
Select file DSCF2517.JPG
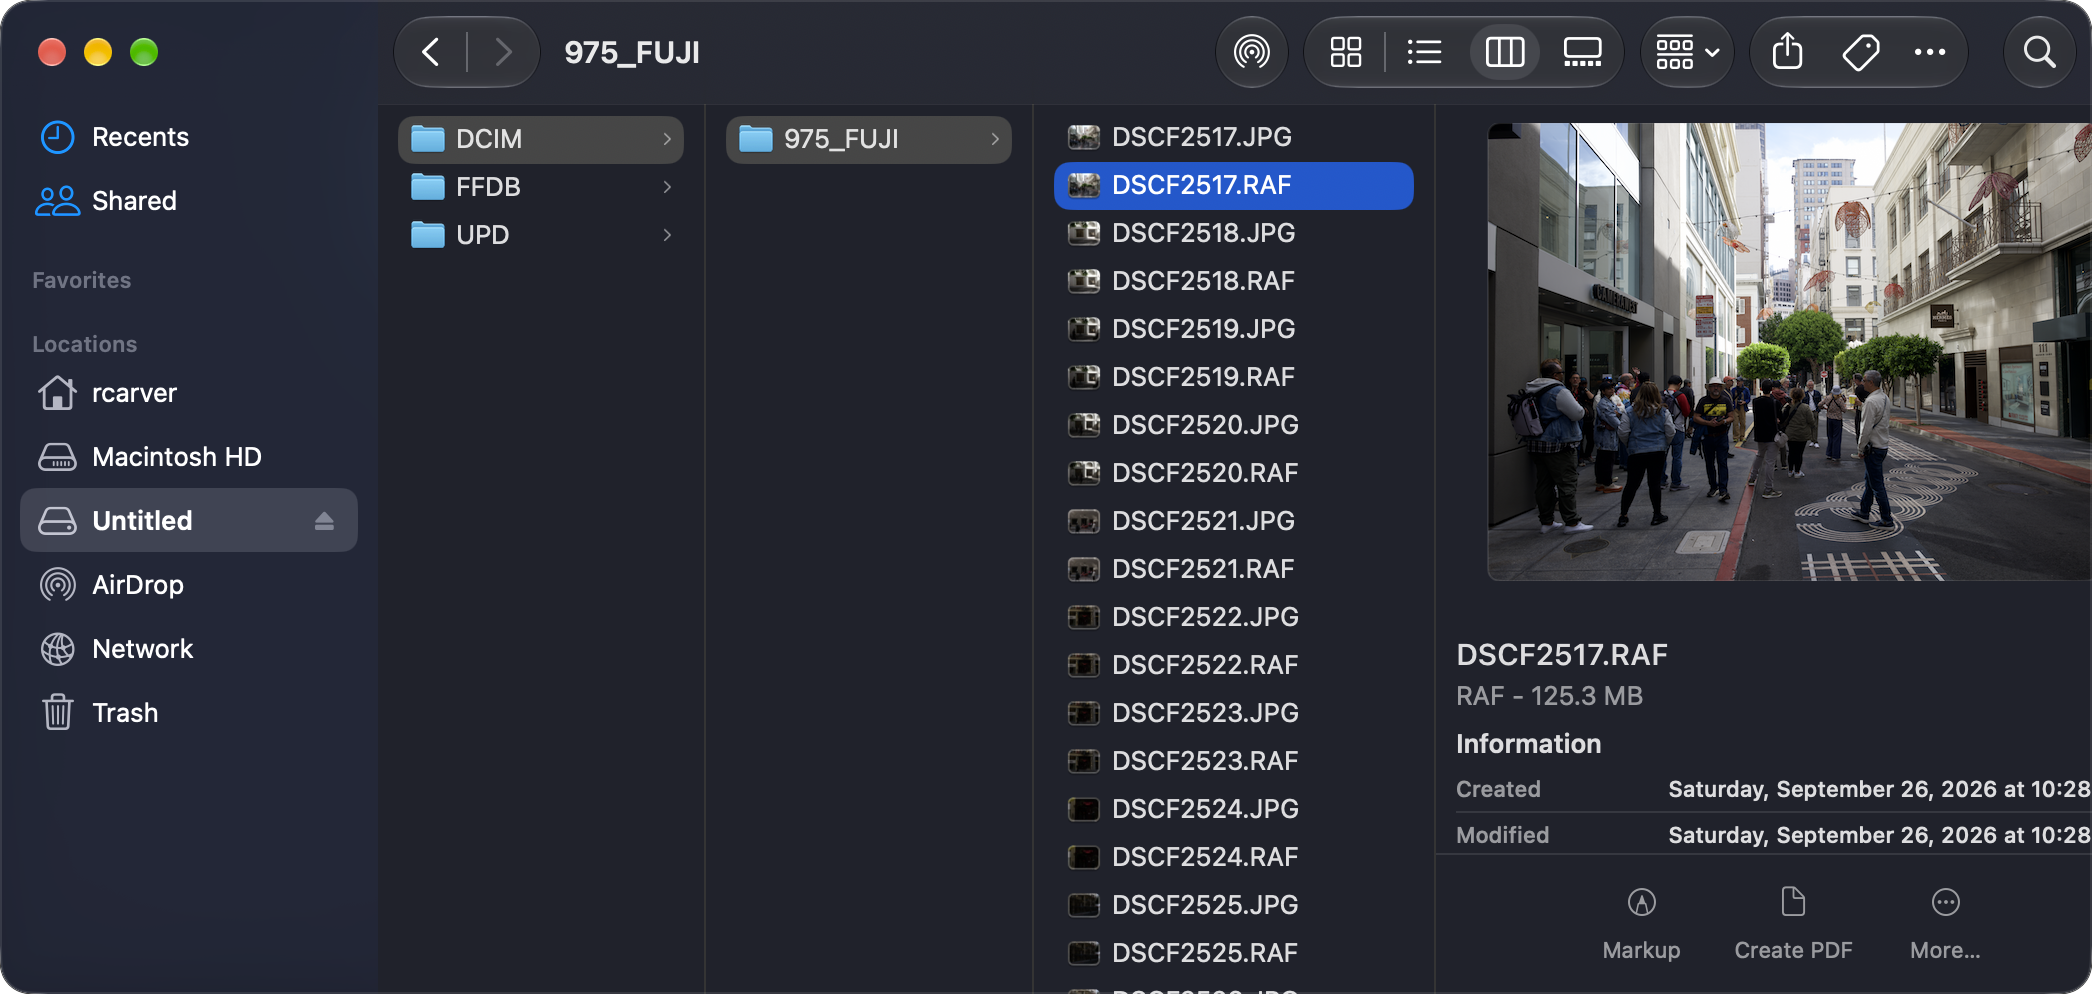[x=1233, y=137]
